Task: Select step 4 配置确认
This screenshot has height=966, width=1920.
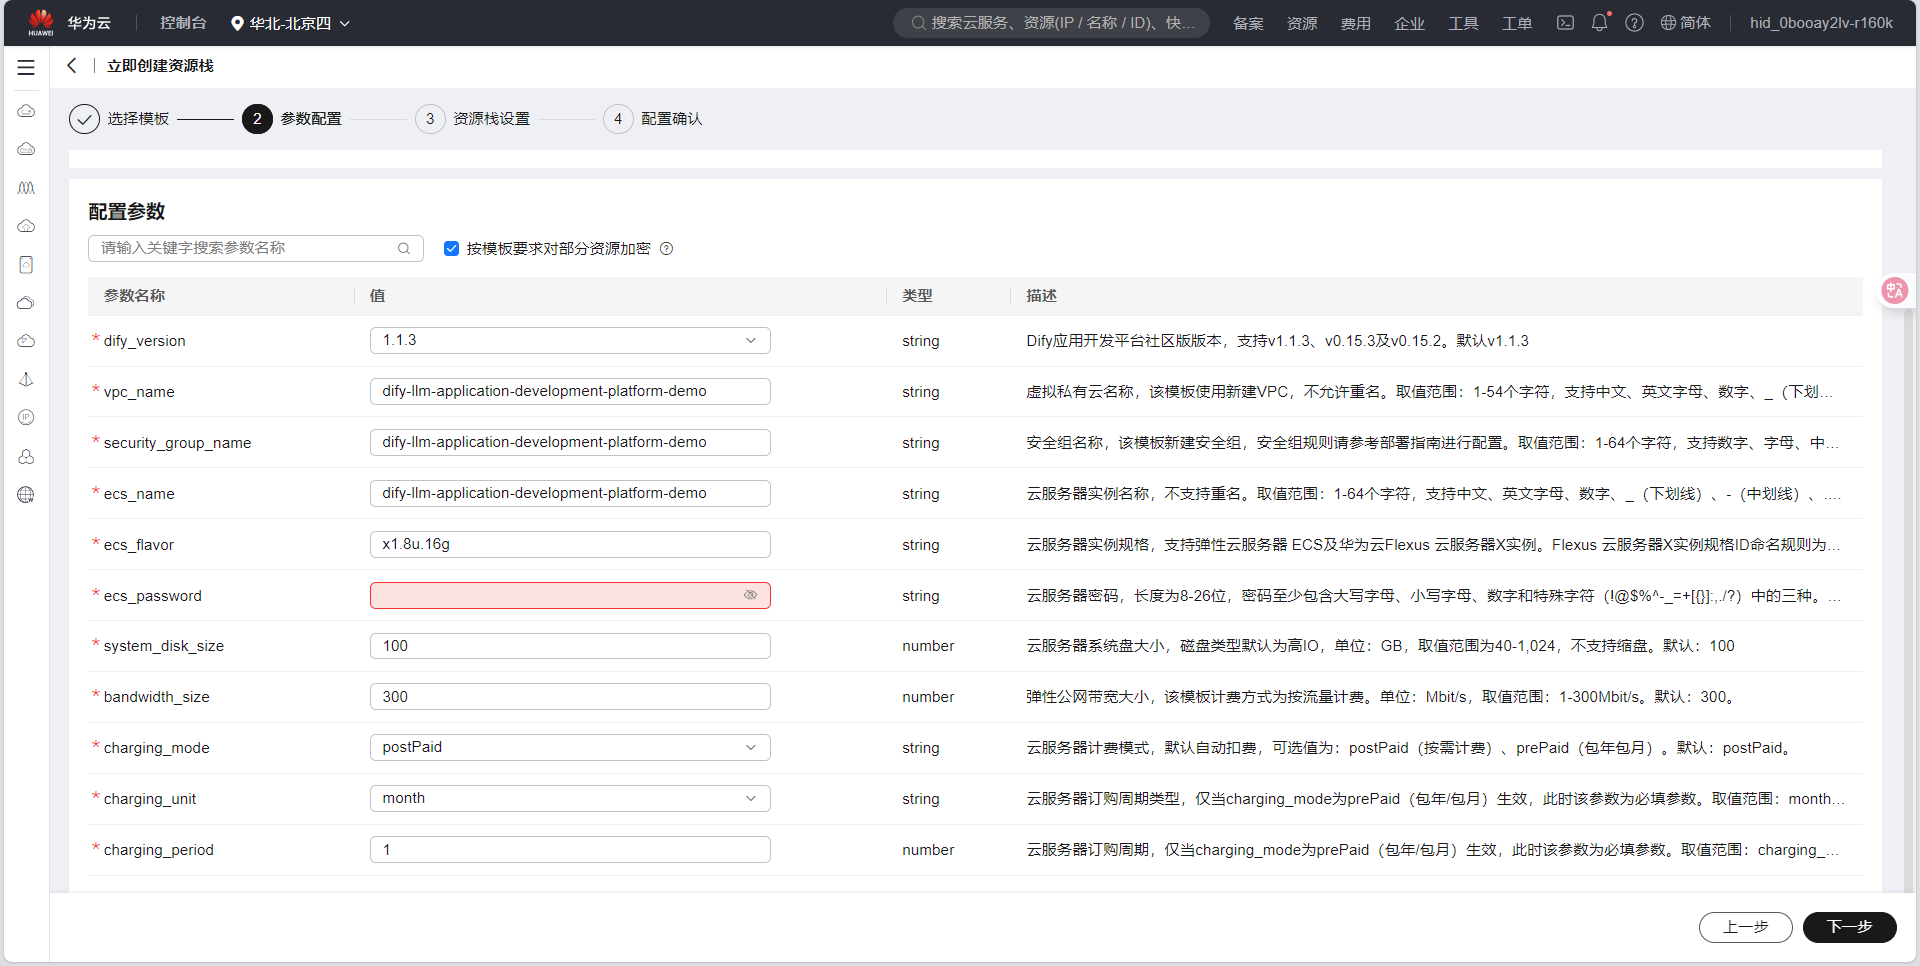Action: (x=653, y=119)
